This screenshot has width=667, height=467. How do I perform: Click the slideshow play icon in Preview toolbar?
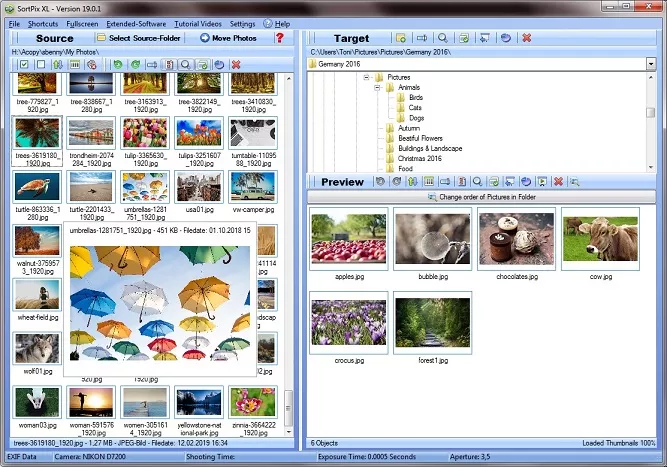[x=542, y=182]
